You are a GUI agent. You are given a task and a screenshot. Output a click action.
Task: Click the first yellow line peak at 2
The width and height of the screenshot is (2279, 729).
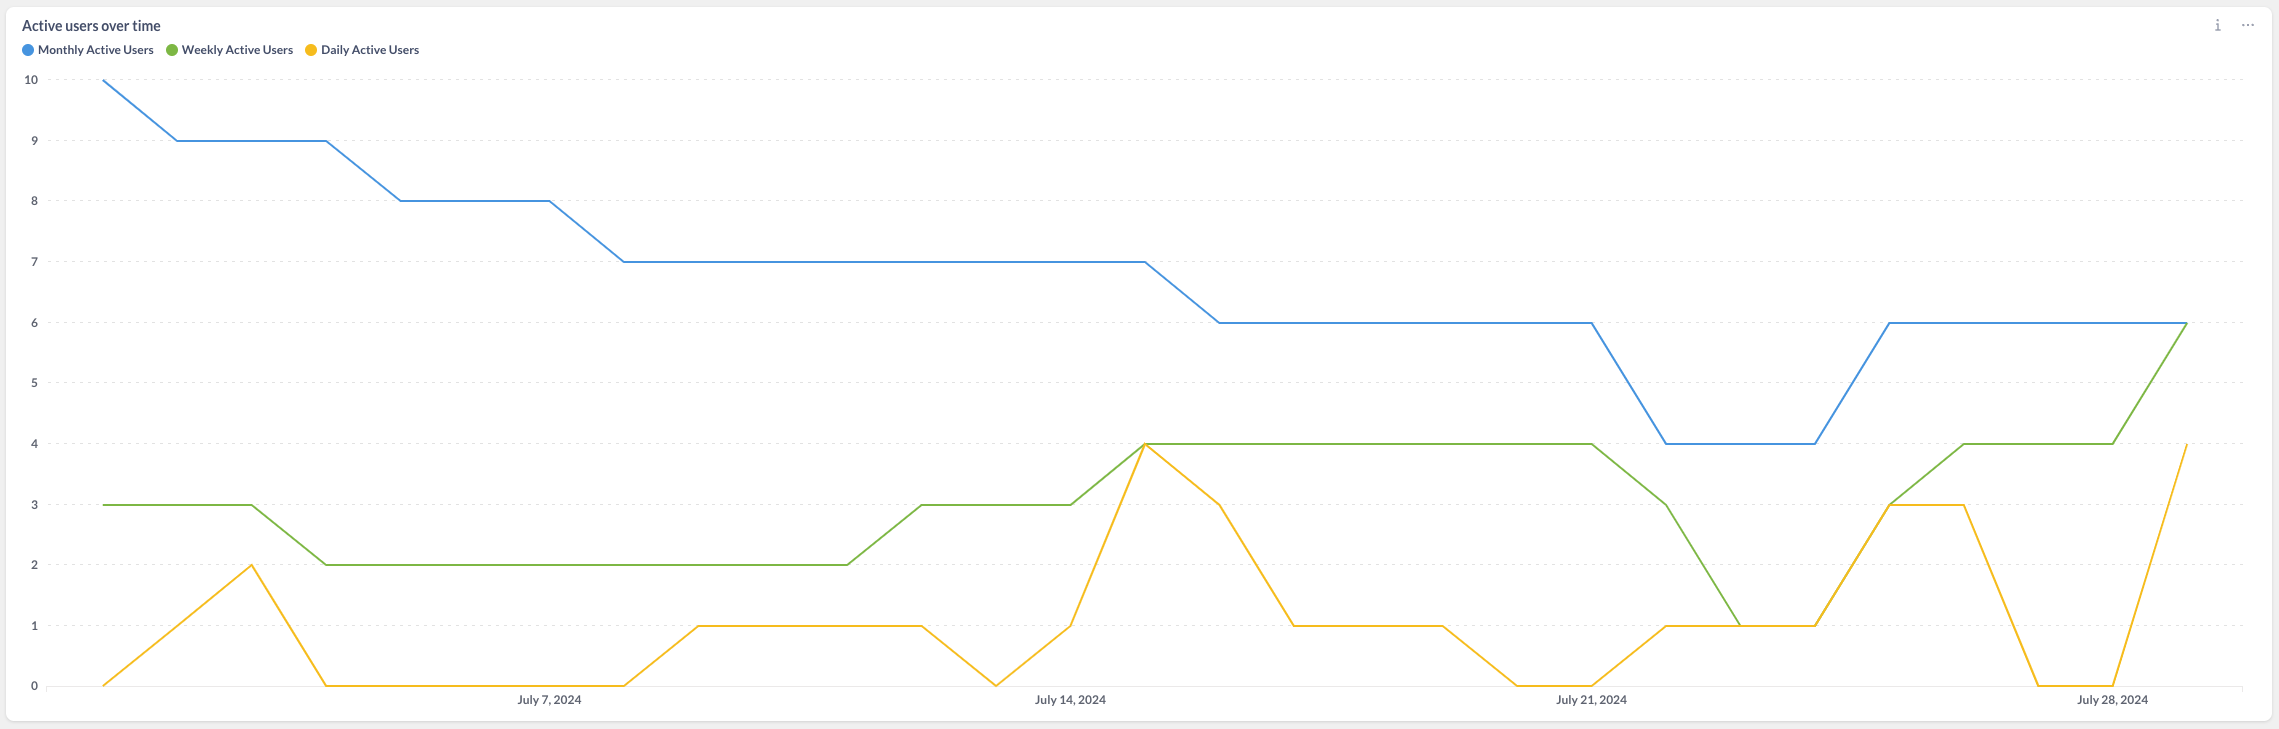point(251,565)
